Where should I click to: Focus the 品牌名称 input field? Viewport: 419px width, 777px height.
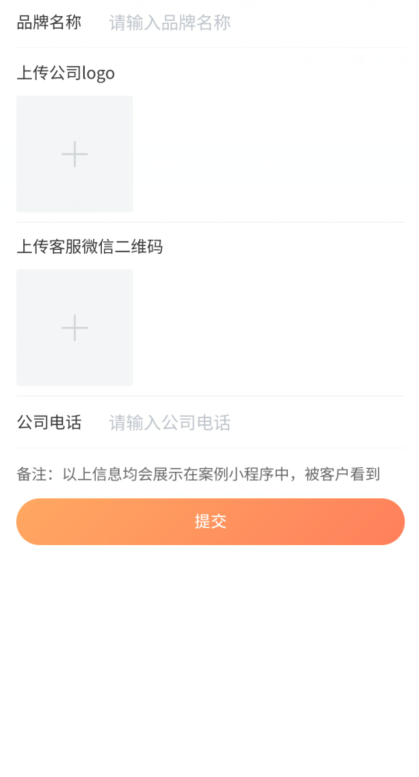pyautogui.click(x=256, y=23)
